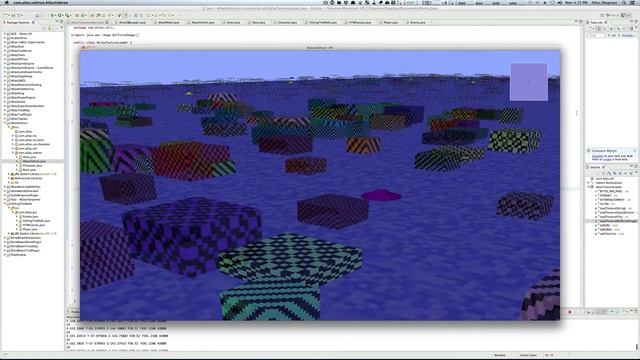Expand import declarations in the Outline
The width and height of the screenshot is (640, 360).
coord(588,183)
